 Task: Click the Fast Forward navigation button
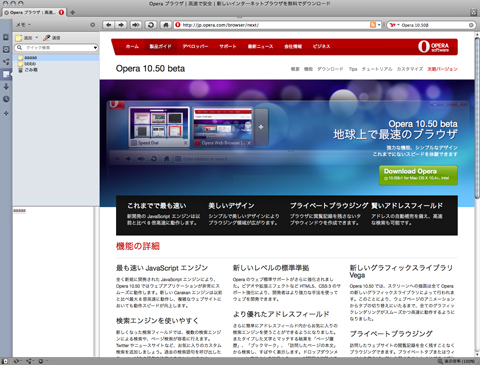coord(136,25)
